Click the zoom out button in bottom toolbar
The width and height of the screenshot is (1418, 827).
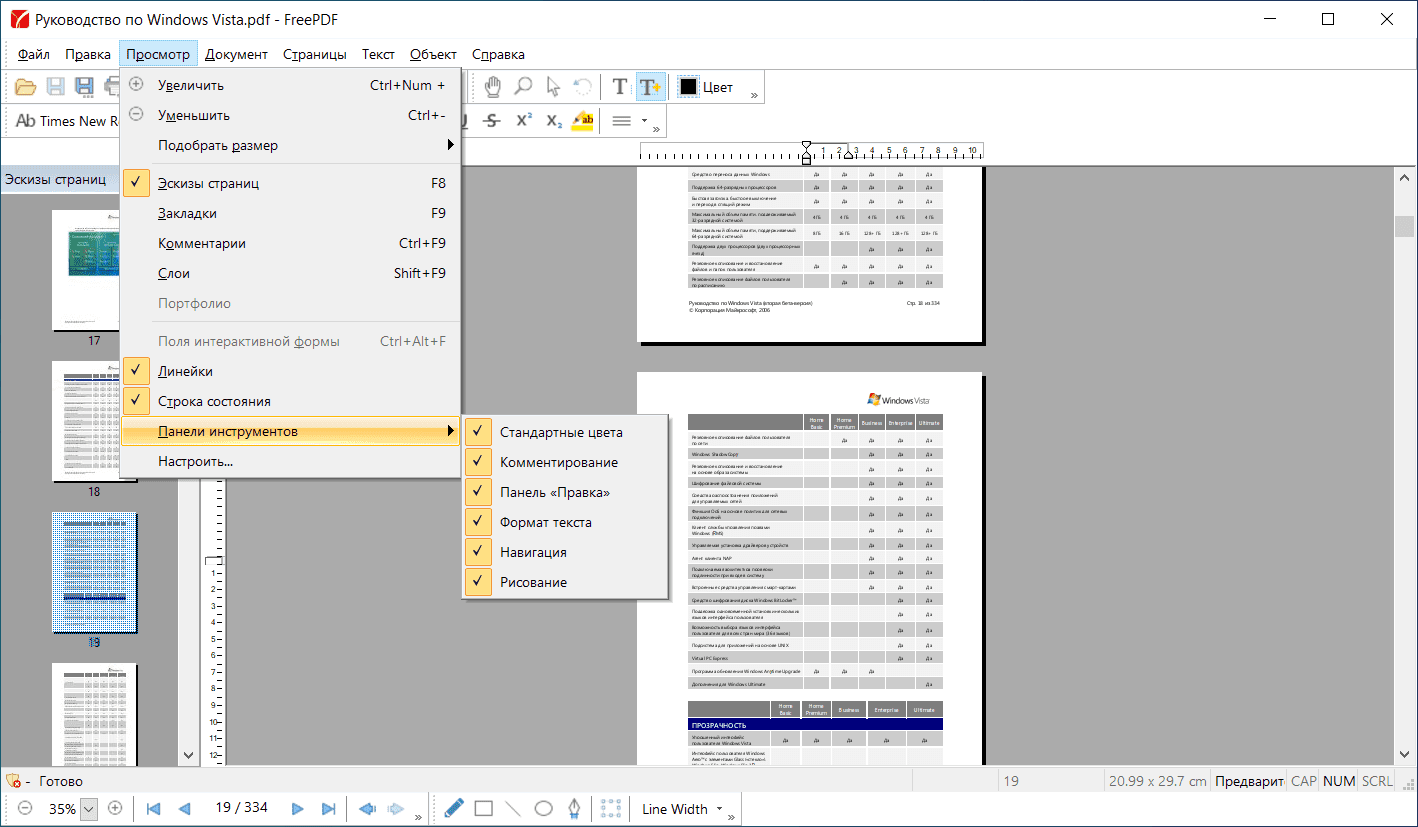point(25,808)
